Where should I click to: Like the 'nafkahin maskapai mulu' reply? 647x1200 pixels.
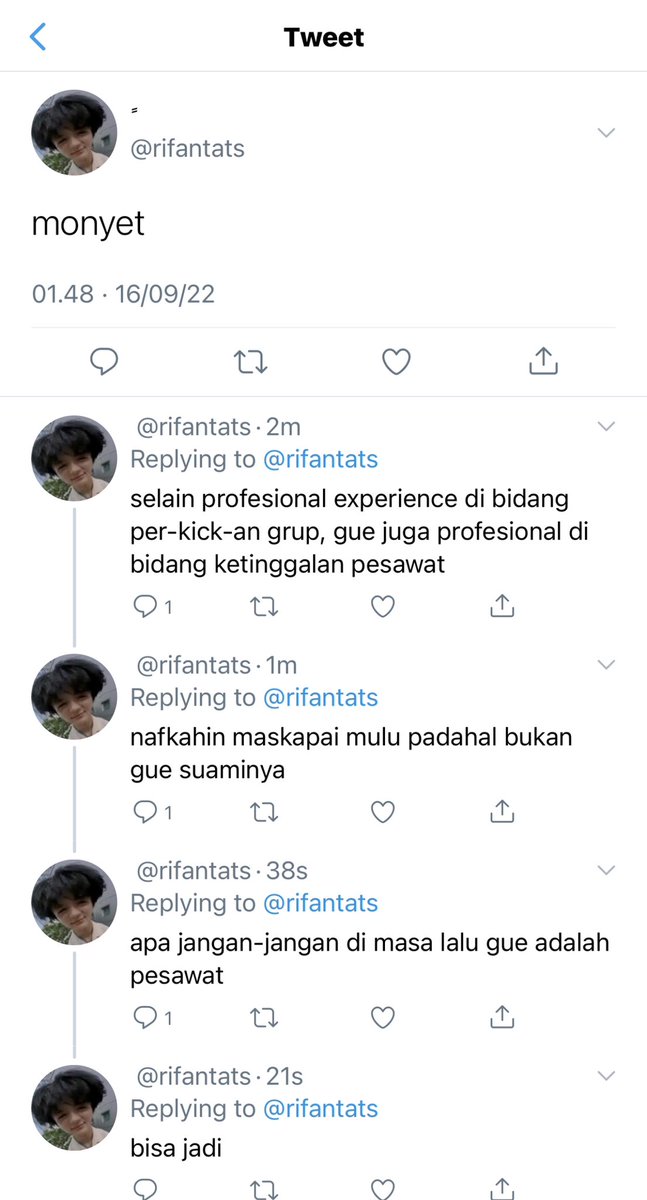382,812
